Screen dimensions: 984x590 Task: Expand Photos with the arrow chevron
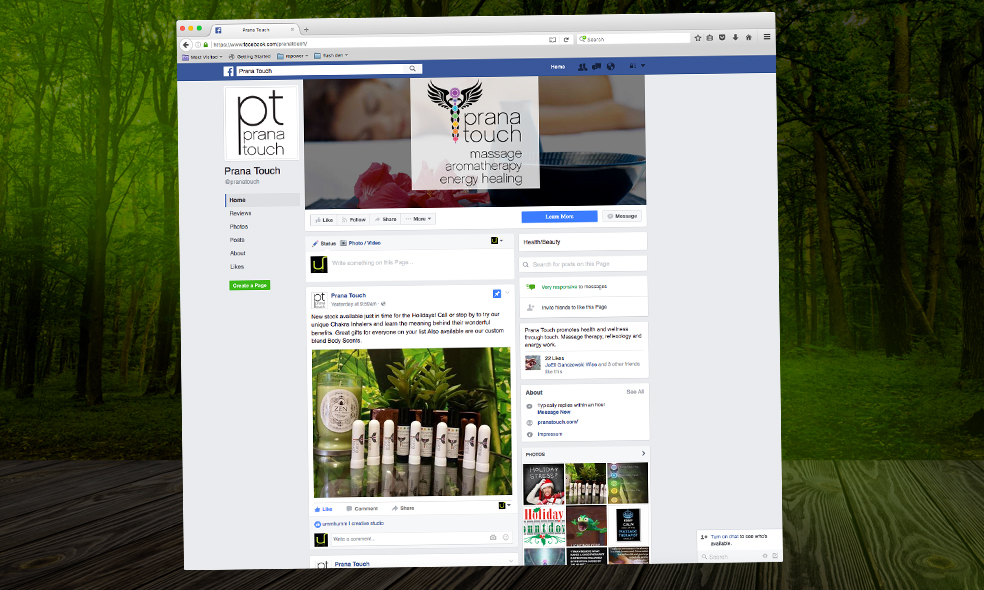pos(643,453)
